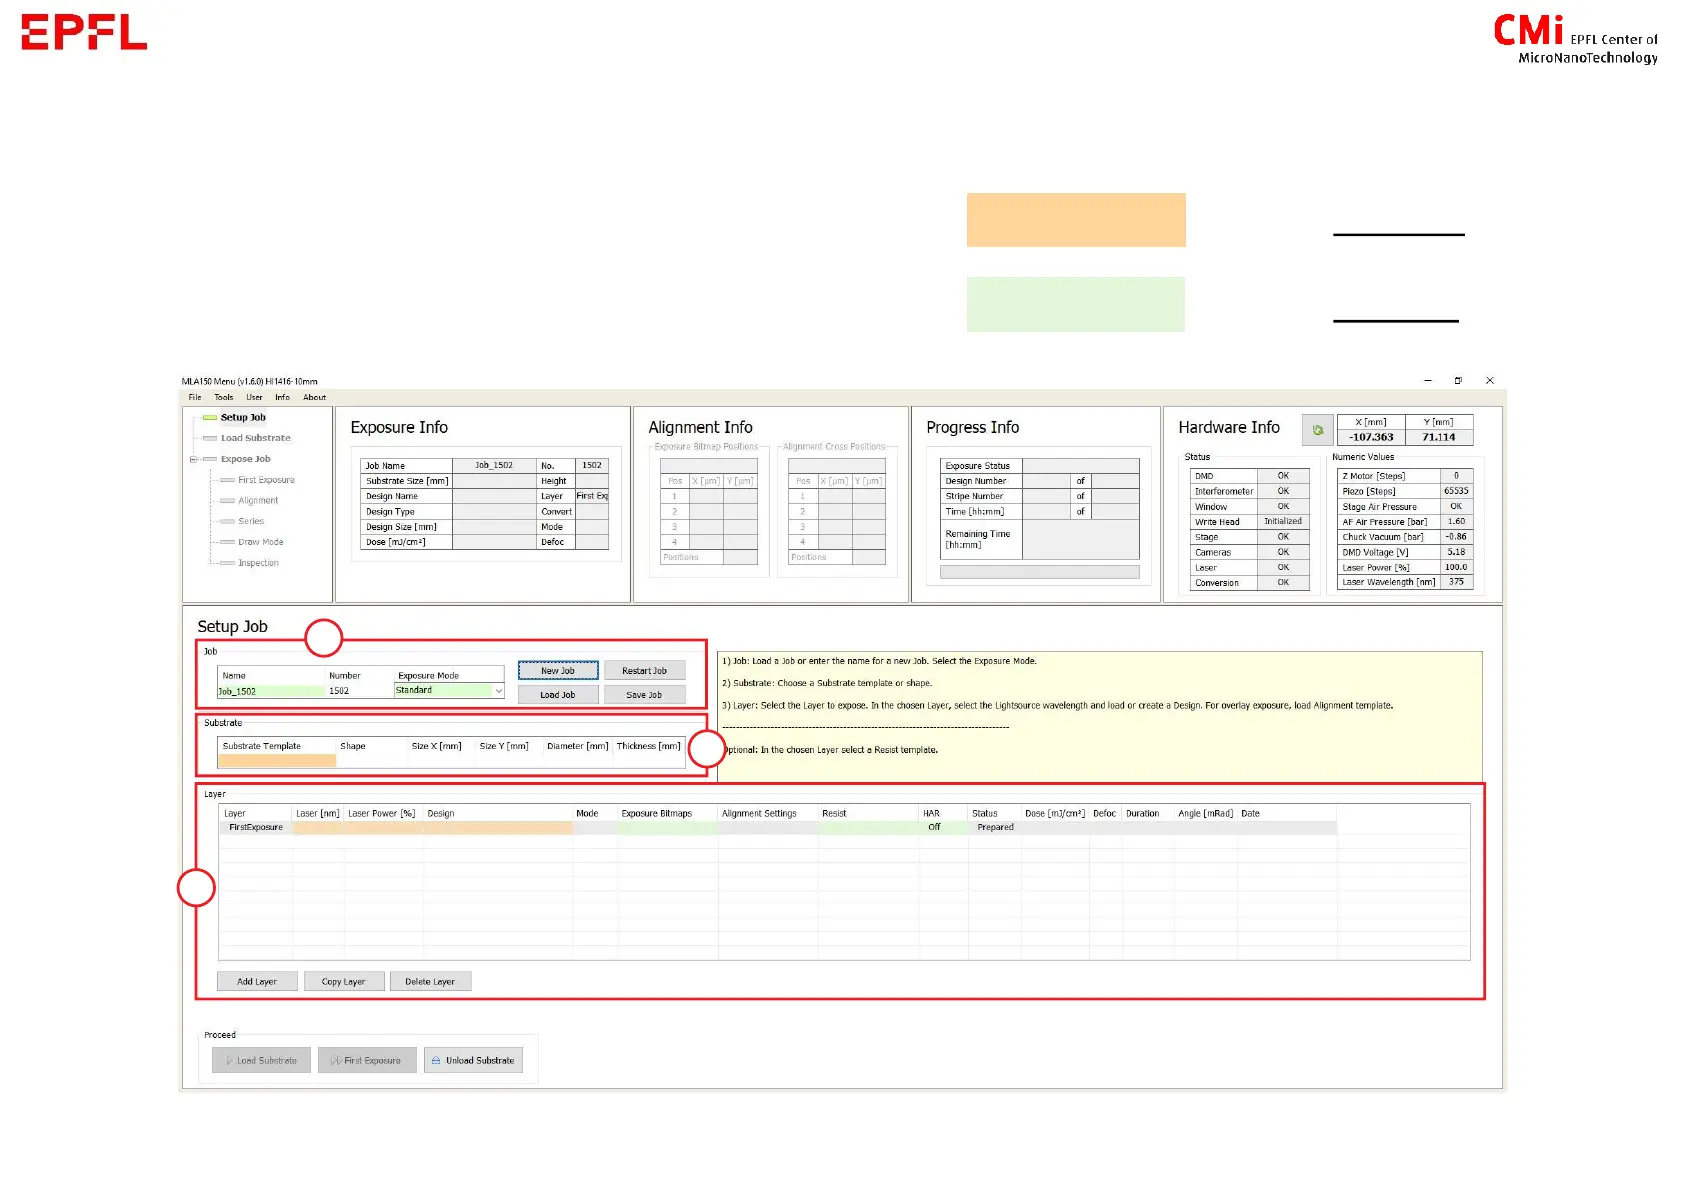Open the File menu

tap(195, 397)
